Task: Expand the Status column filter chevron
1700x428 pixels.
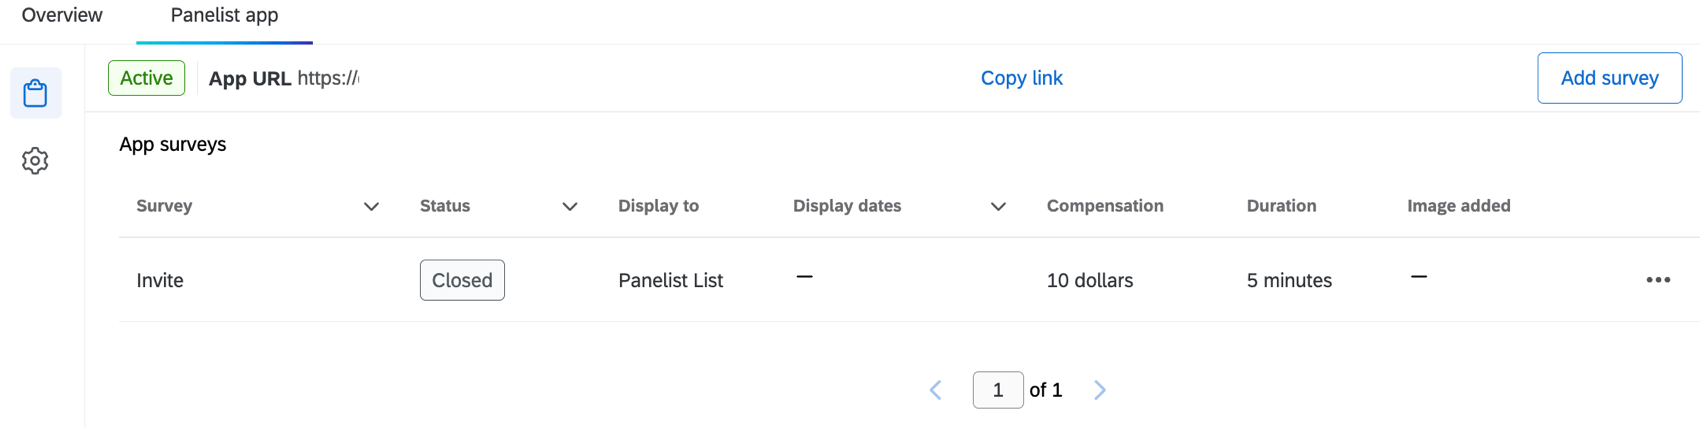Action: (570, 207)
